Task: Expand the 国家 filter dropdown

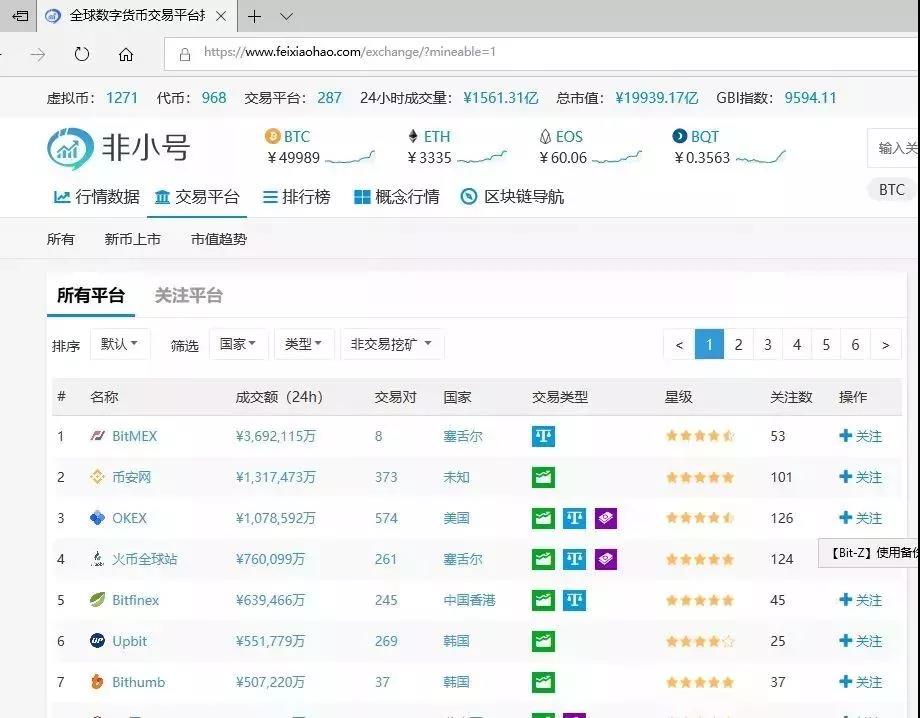Action: 238,344
